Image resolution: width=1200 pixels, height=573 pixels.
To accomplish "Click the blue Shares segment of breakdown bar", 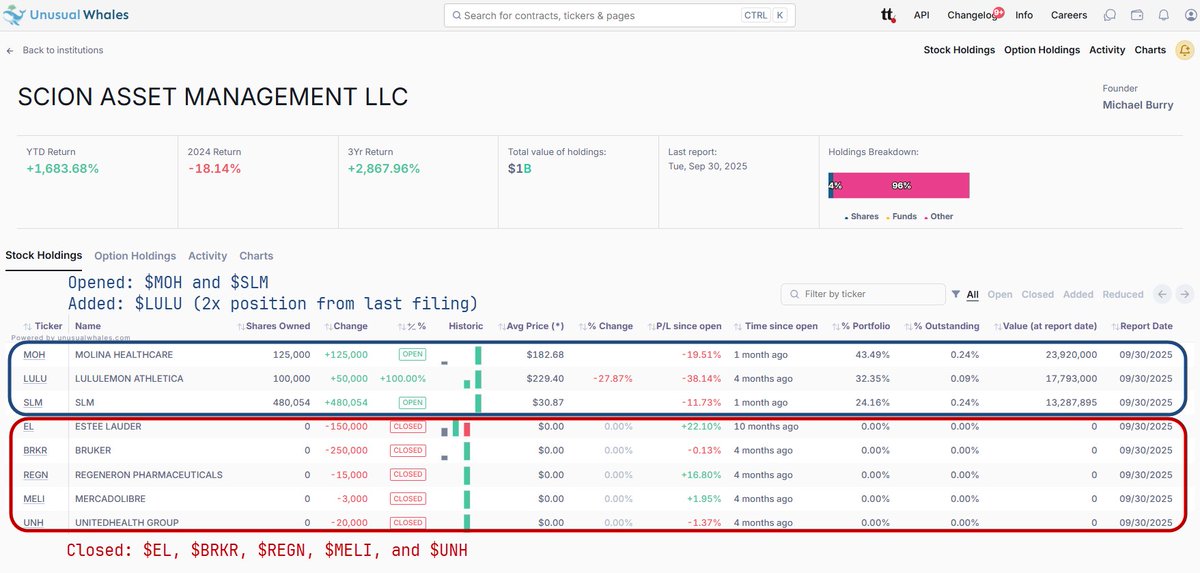I will (x=831, y=186).
